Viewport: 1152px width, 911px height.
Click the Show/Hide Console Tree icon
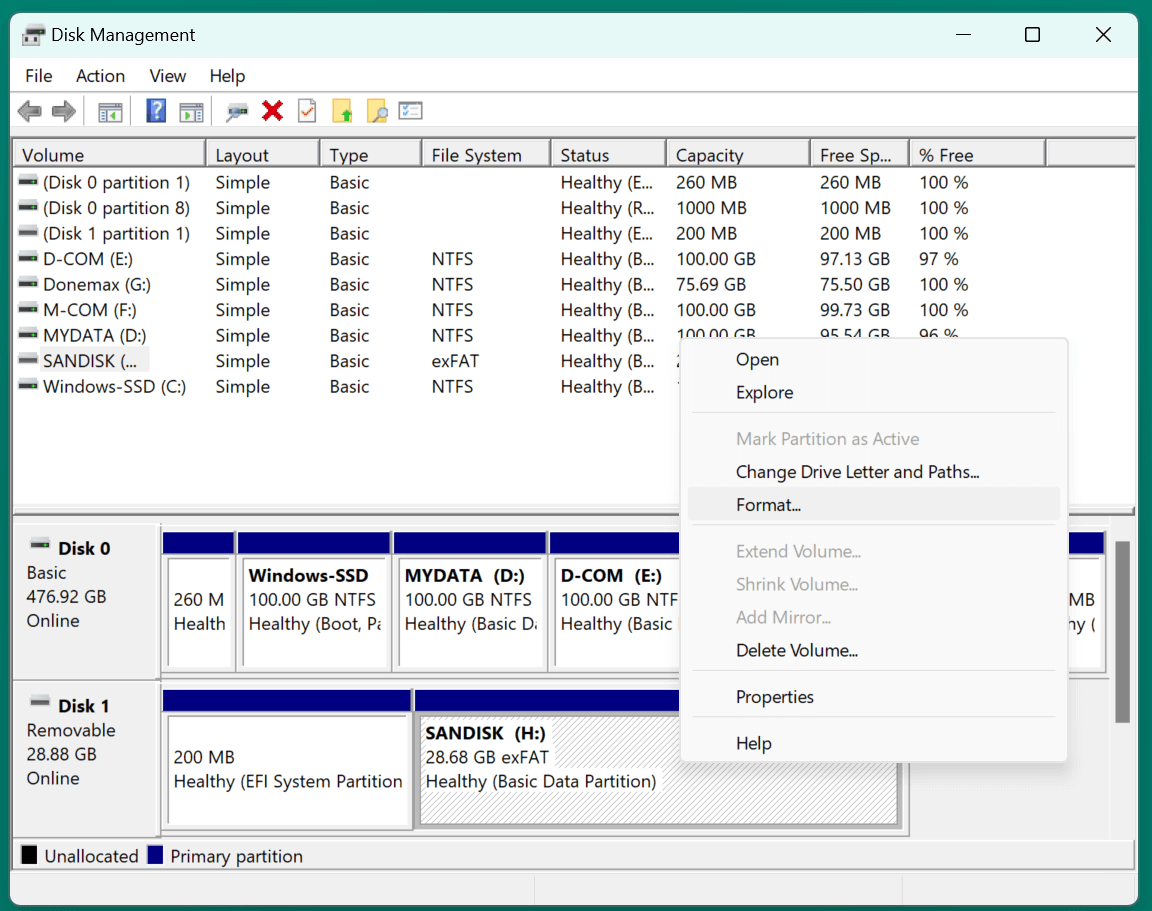coord(110,111)
